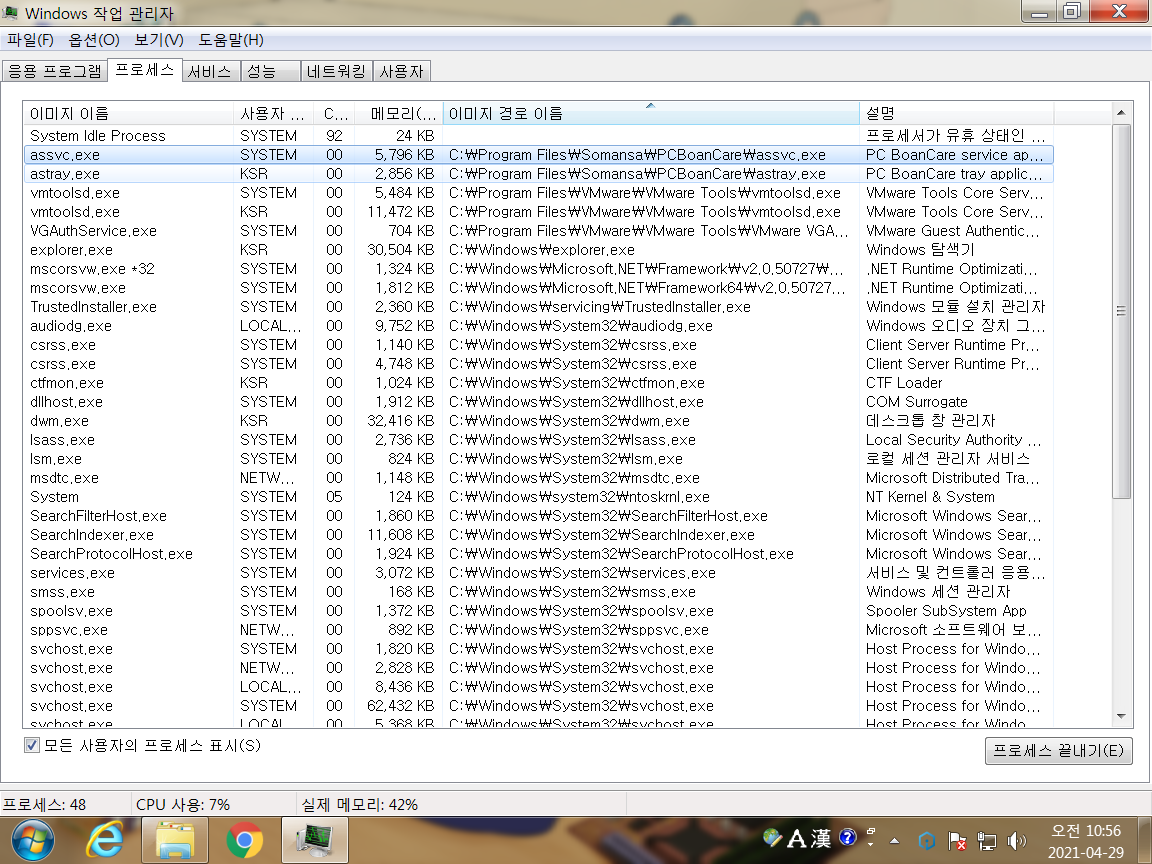Screen dimensions: 1152x864
Task: Sort by 이미지 이름 column header
Action: [x=128, y=113]
